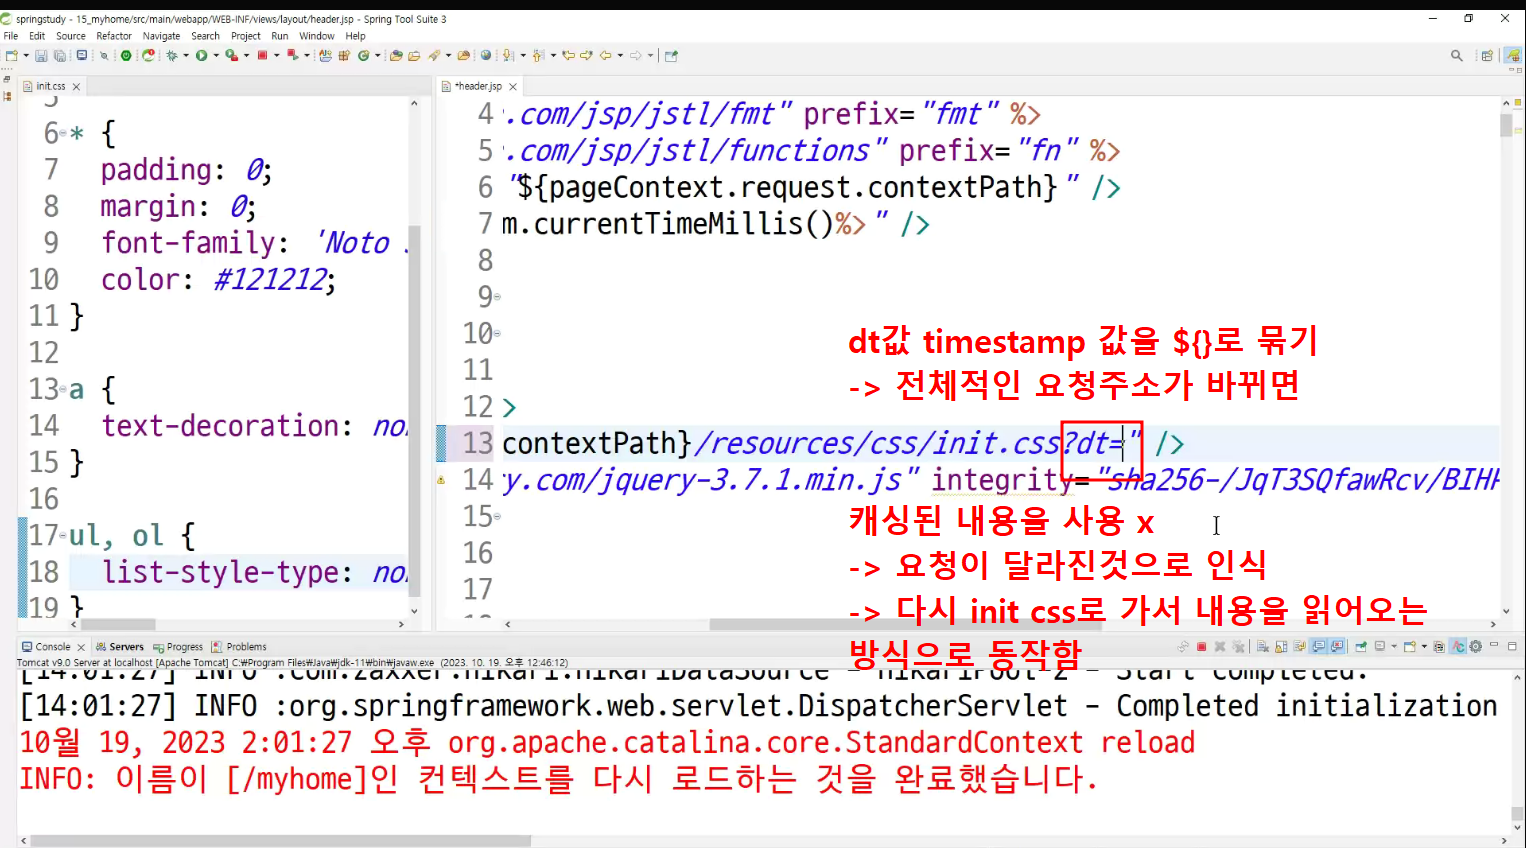Screen dimensions: 1526x848
Task: Click the Back navigation yellow arrow
Action: tap(605, 55)
